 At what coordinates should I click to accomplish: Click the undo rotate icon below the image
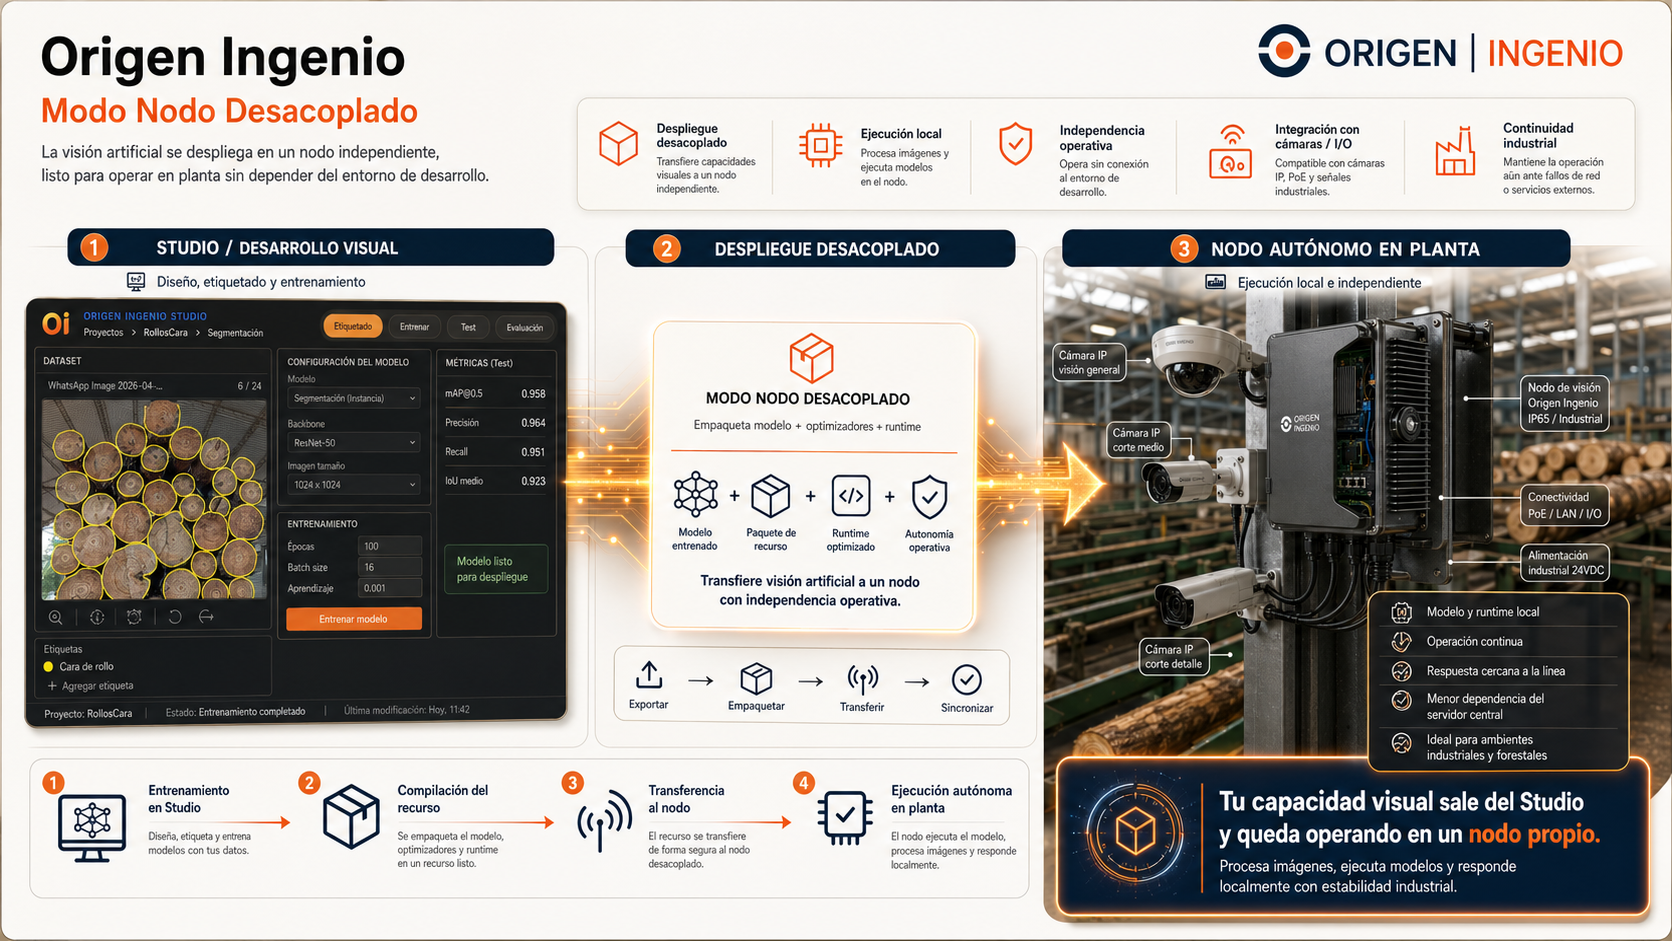coord(175,617)
